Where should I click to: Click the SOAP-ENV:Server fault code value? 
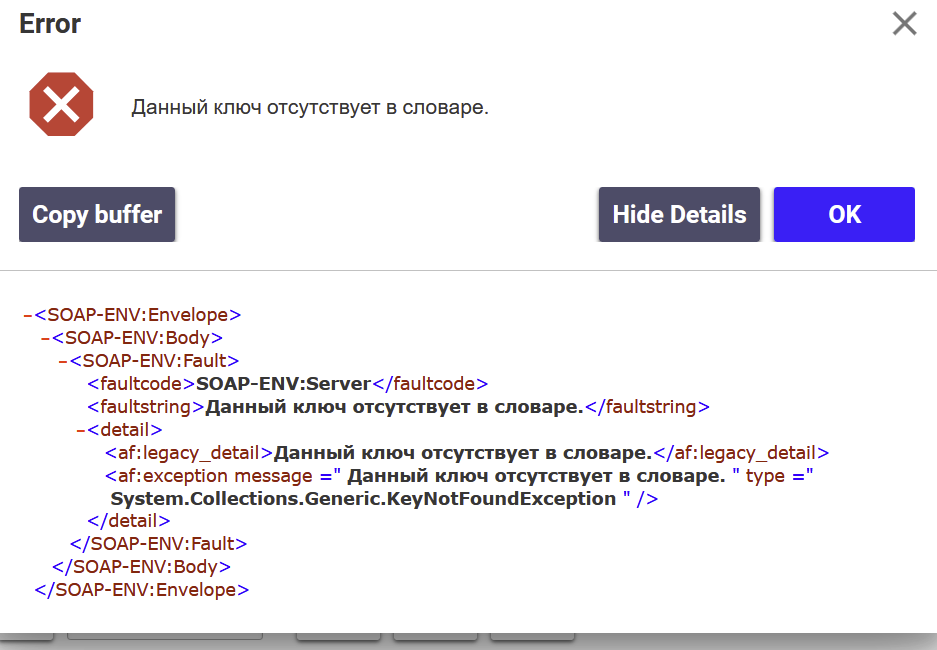point(284,383)
